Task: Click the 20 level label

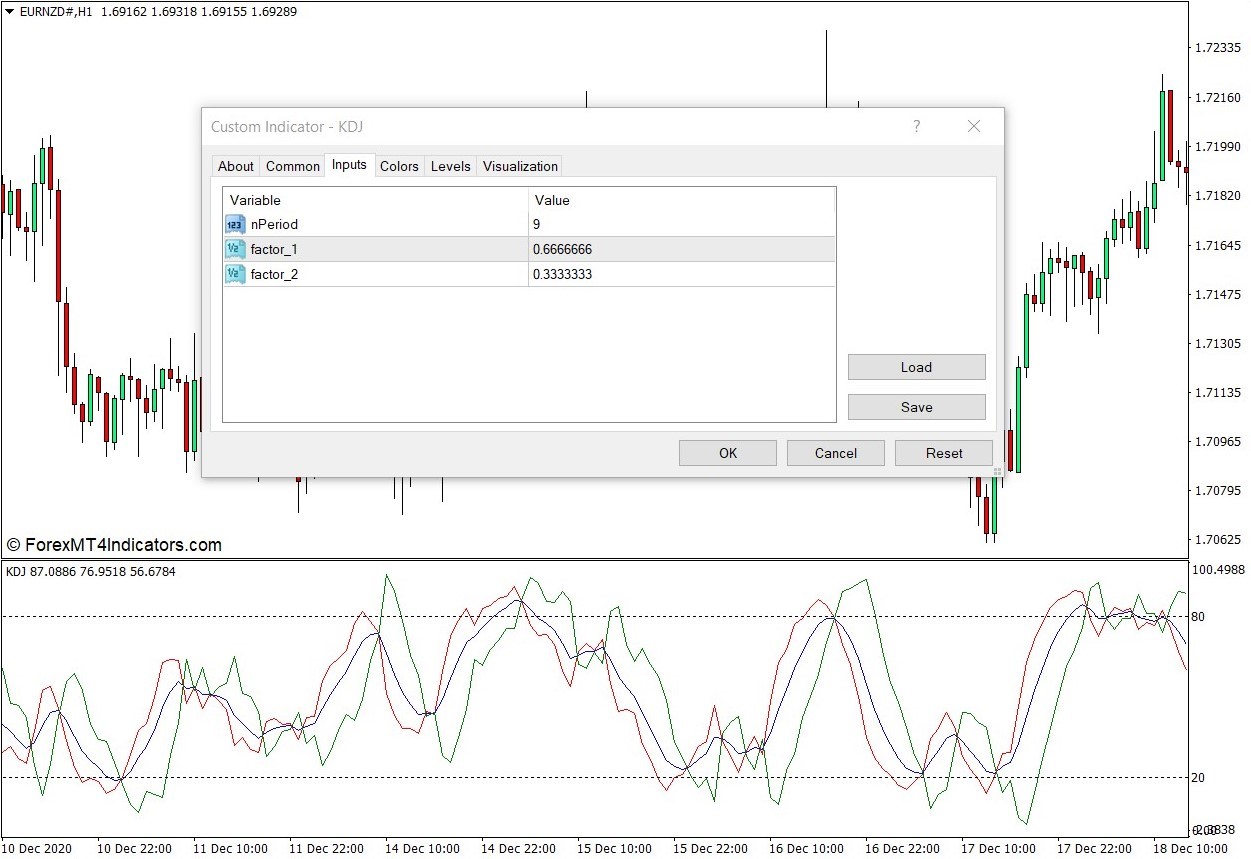Action: tap(1198, 778)
